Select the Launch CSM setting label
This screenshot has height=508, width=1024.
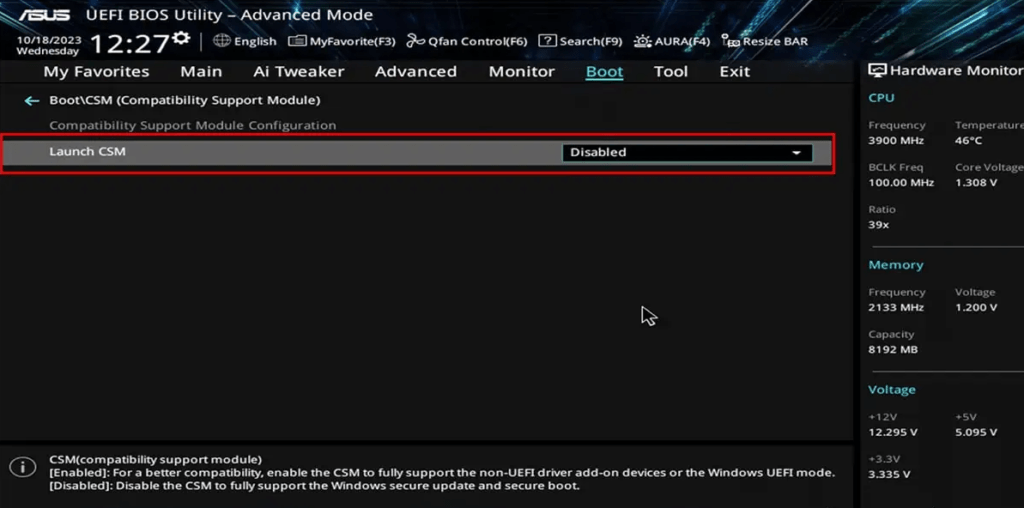pyautogui.click(x=87, y=152)
